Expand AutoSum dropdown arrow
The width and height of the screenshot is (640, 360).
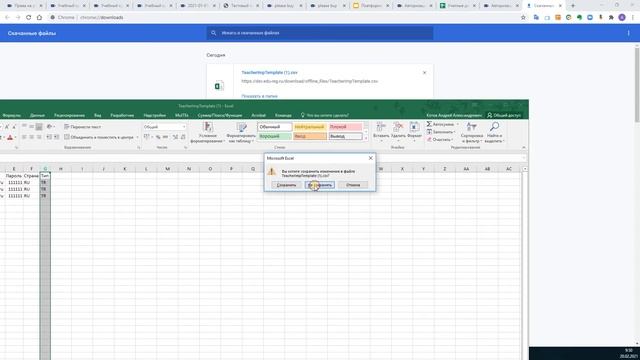[x=458, y=124]
